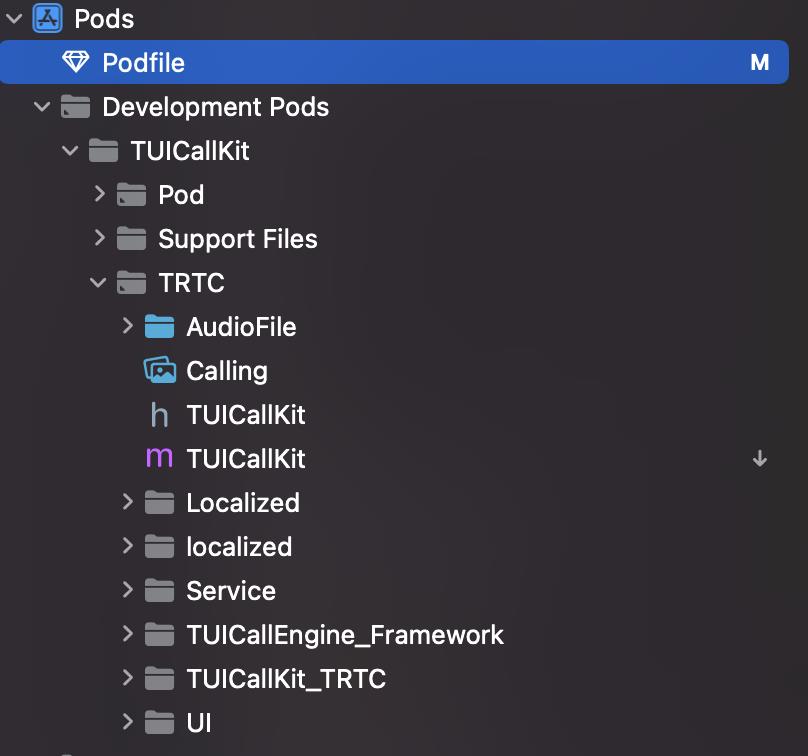Collapse the Development Pods group
Screen dimensions: 808x756
click(x=42, y=107)
